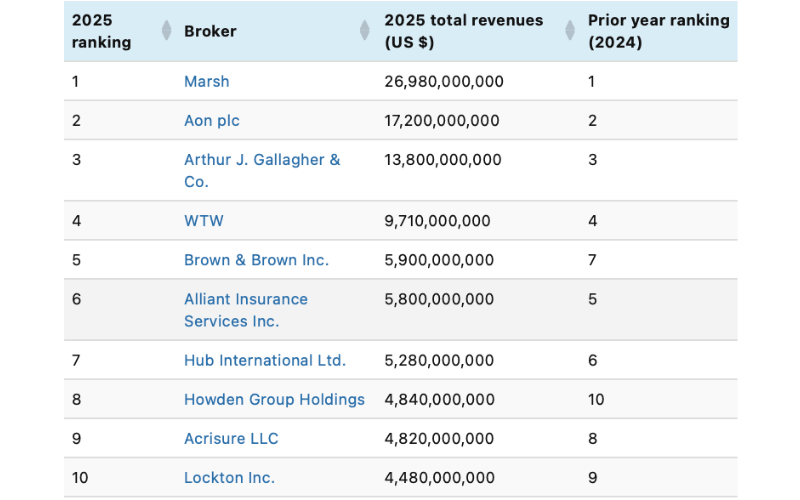Select revenue value 17,200,000,000

(x=442, y=121)
